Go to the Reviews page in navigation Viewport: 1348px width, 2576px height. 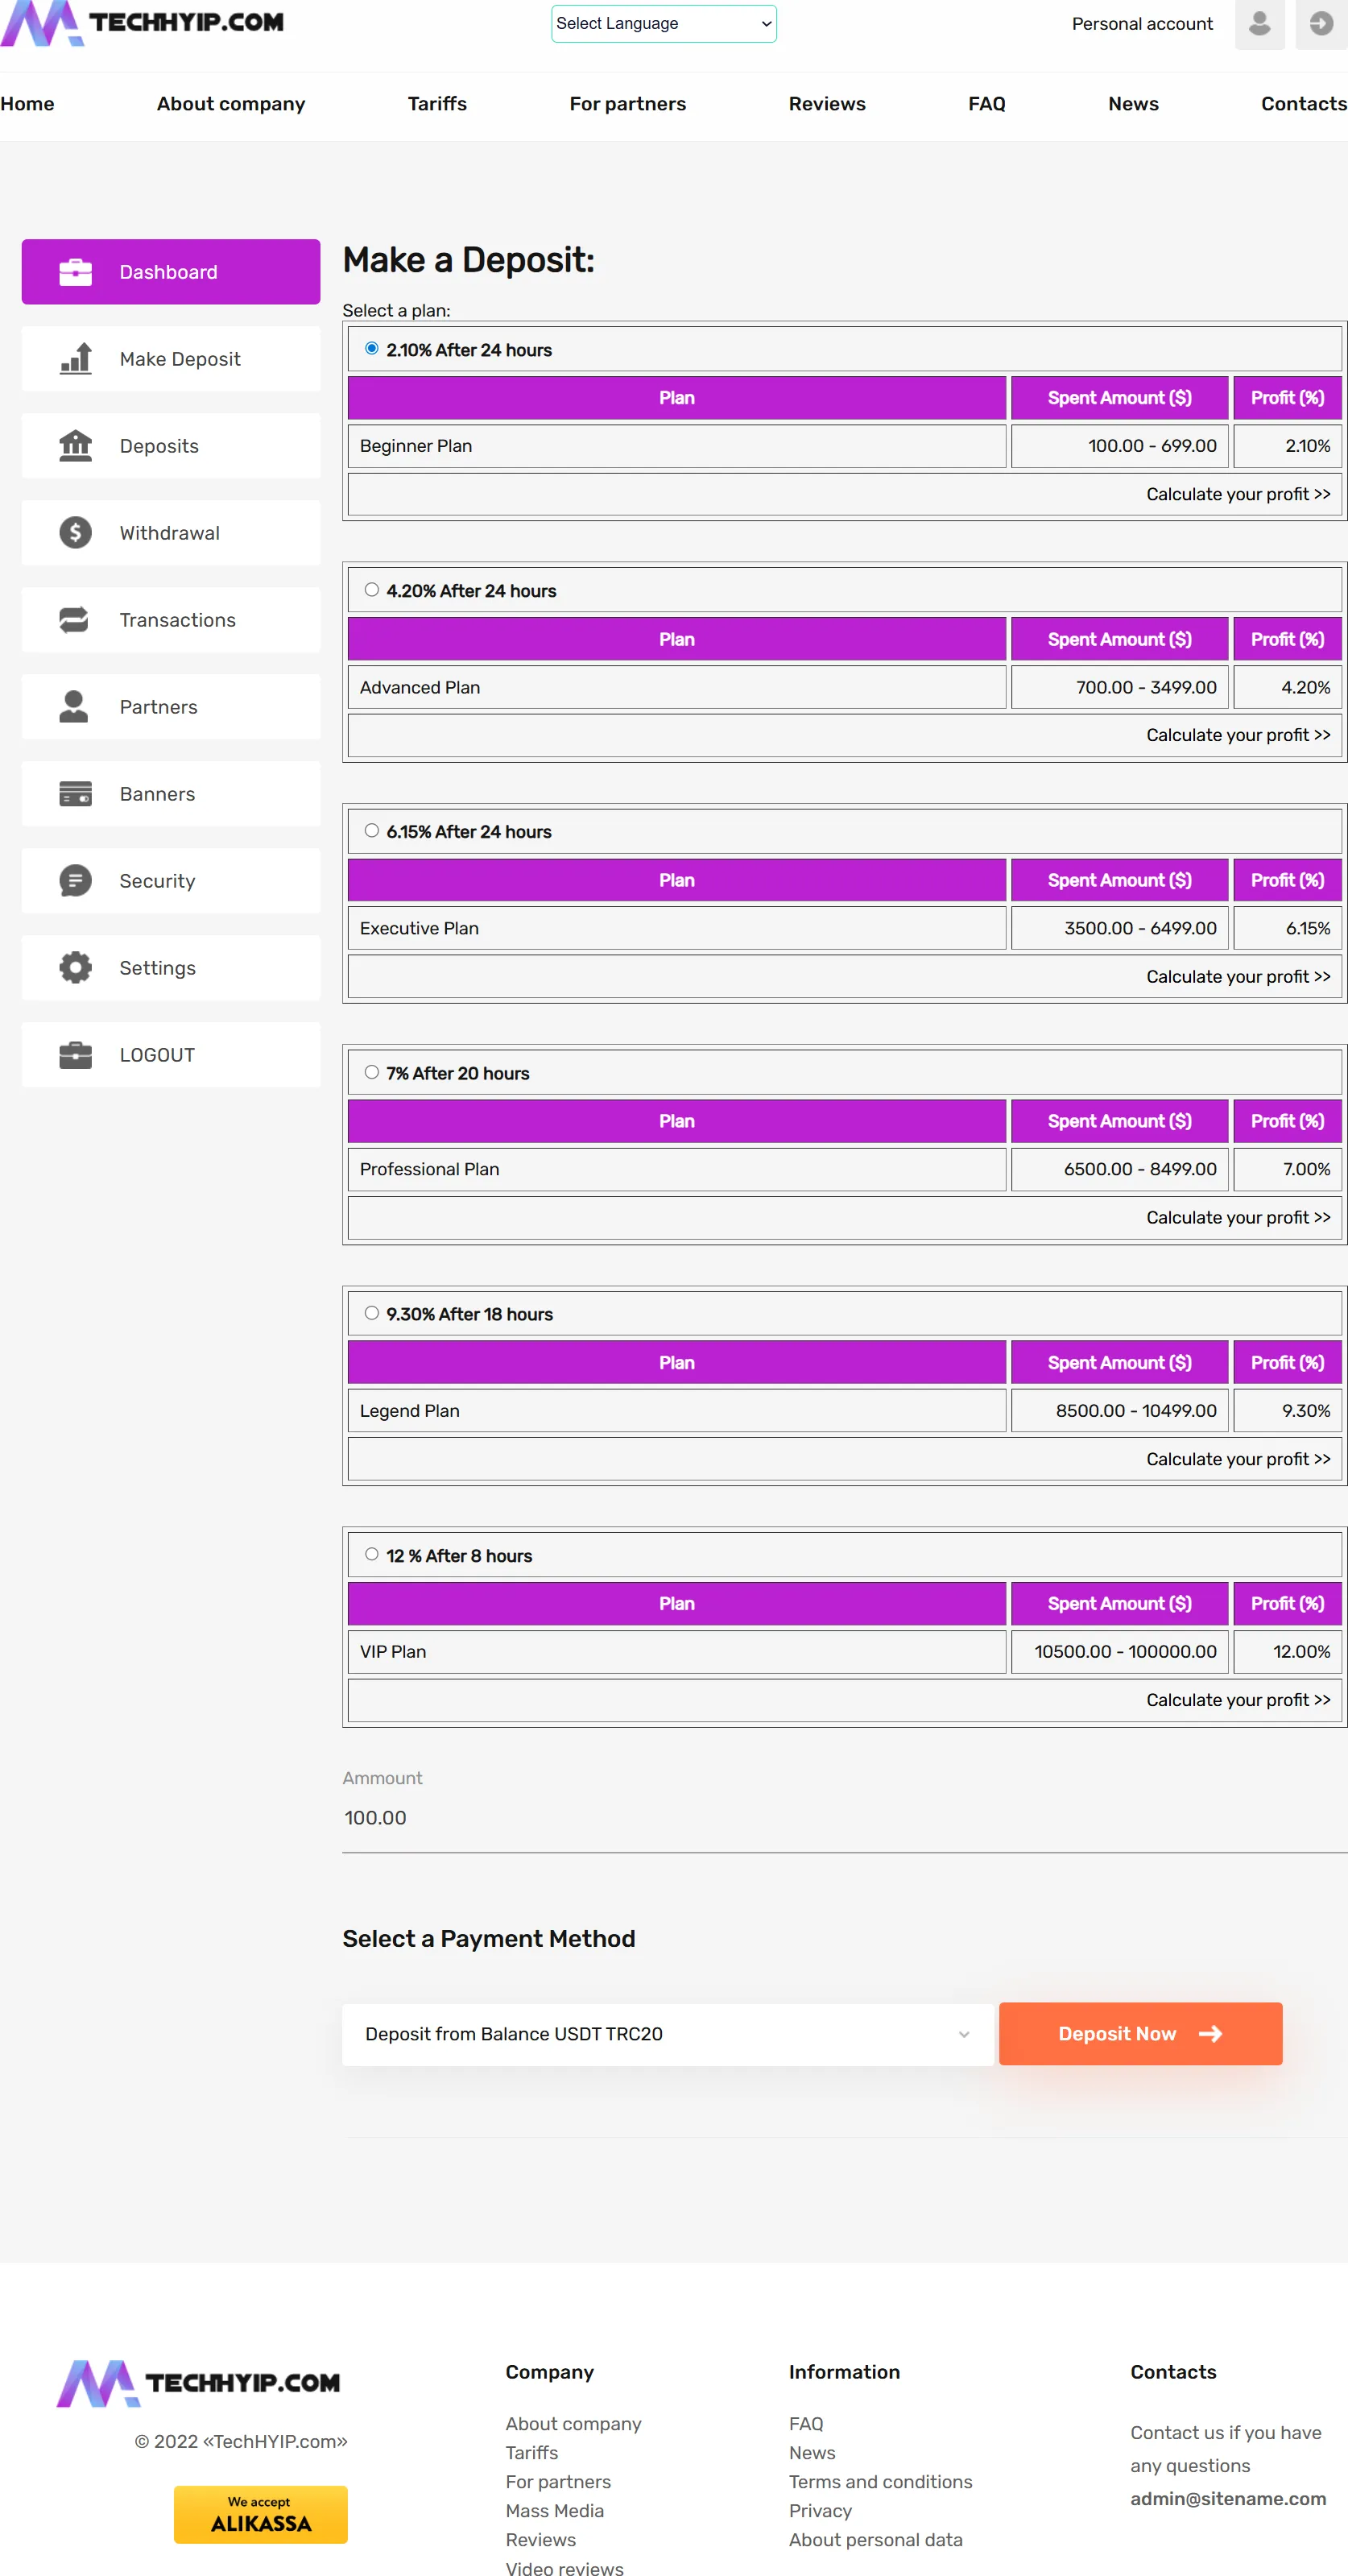(x=827, y=103)
